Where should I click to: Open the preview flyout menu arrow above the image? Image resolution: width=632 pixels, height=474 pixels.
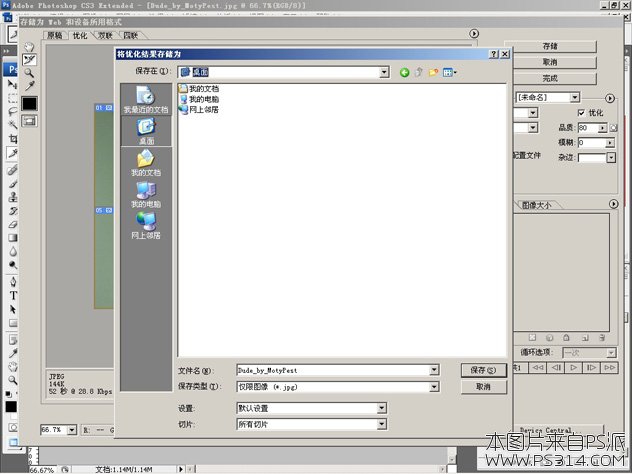(474, 33)
